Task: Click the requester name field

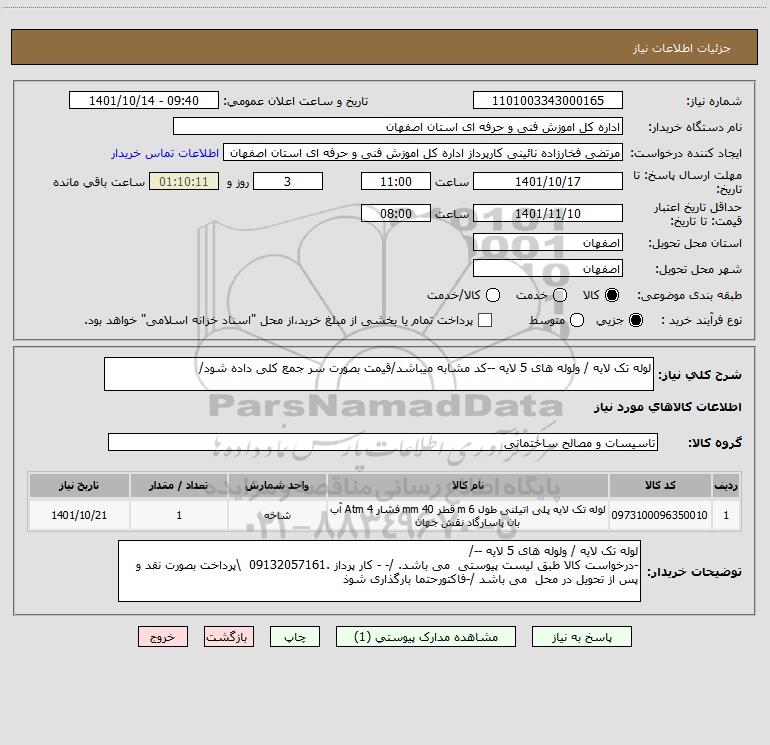Action: [x=423, y=153]
